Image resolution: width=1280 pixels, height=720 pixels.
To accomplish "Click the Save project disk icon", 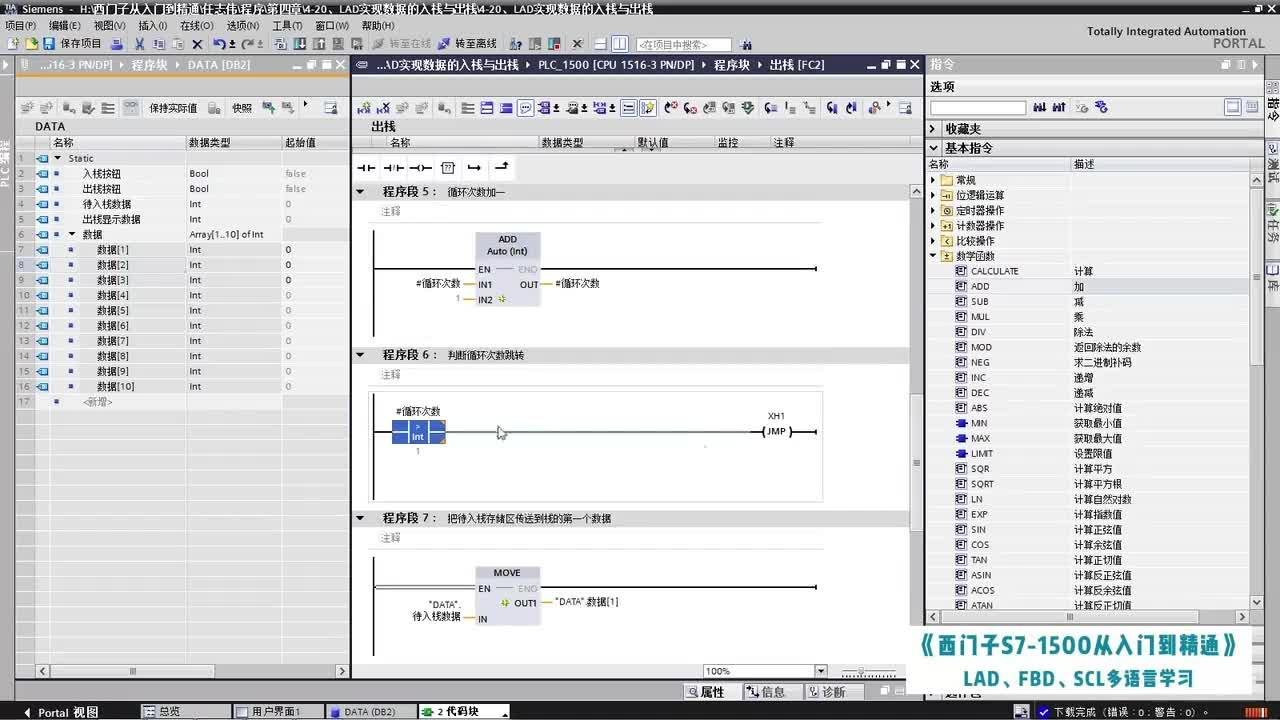I will 48,44.
